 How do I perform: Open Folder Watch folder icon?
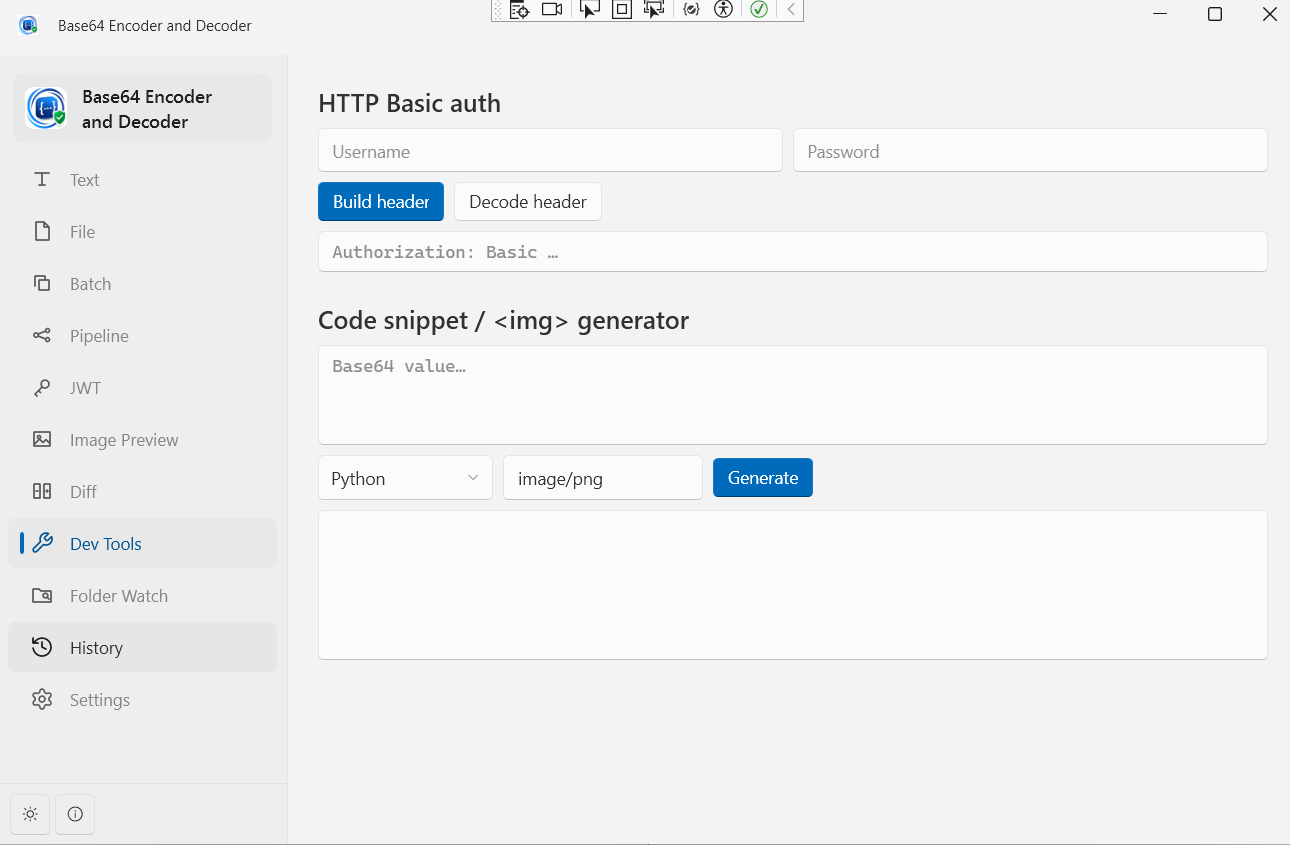(x=42, y=596)
